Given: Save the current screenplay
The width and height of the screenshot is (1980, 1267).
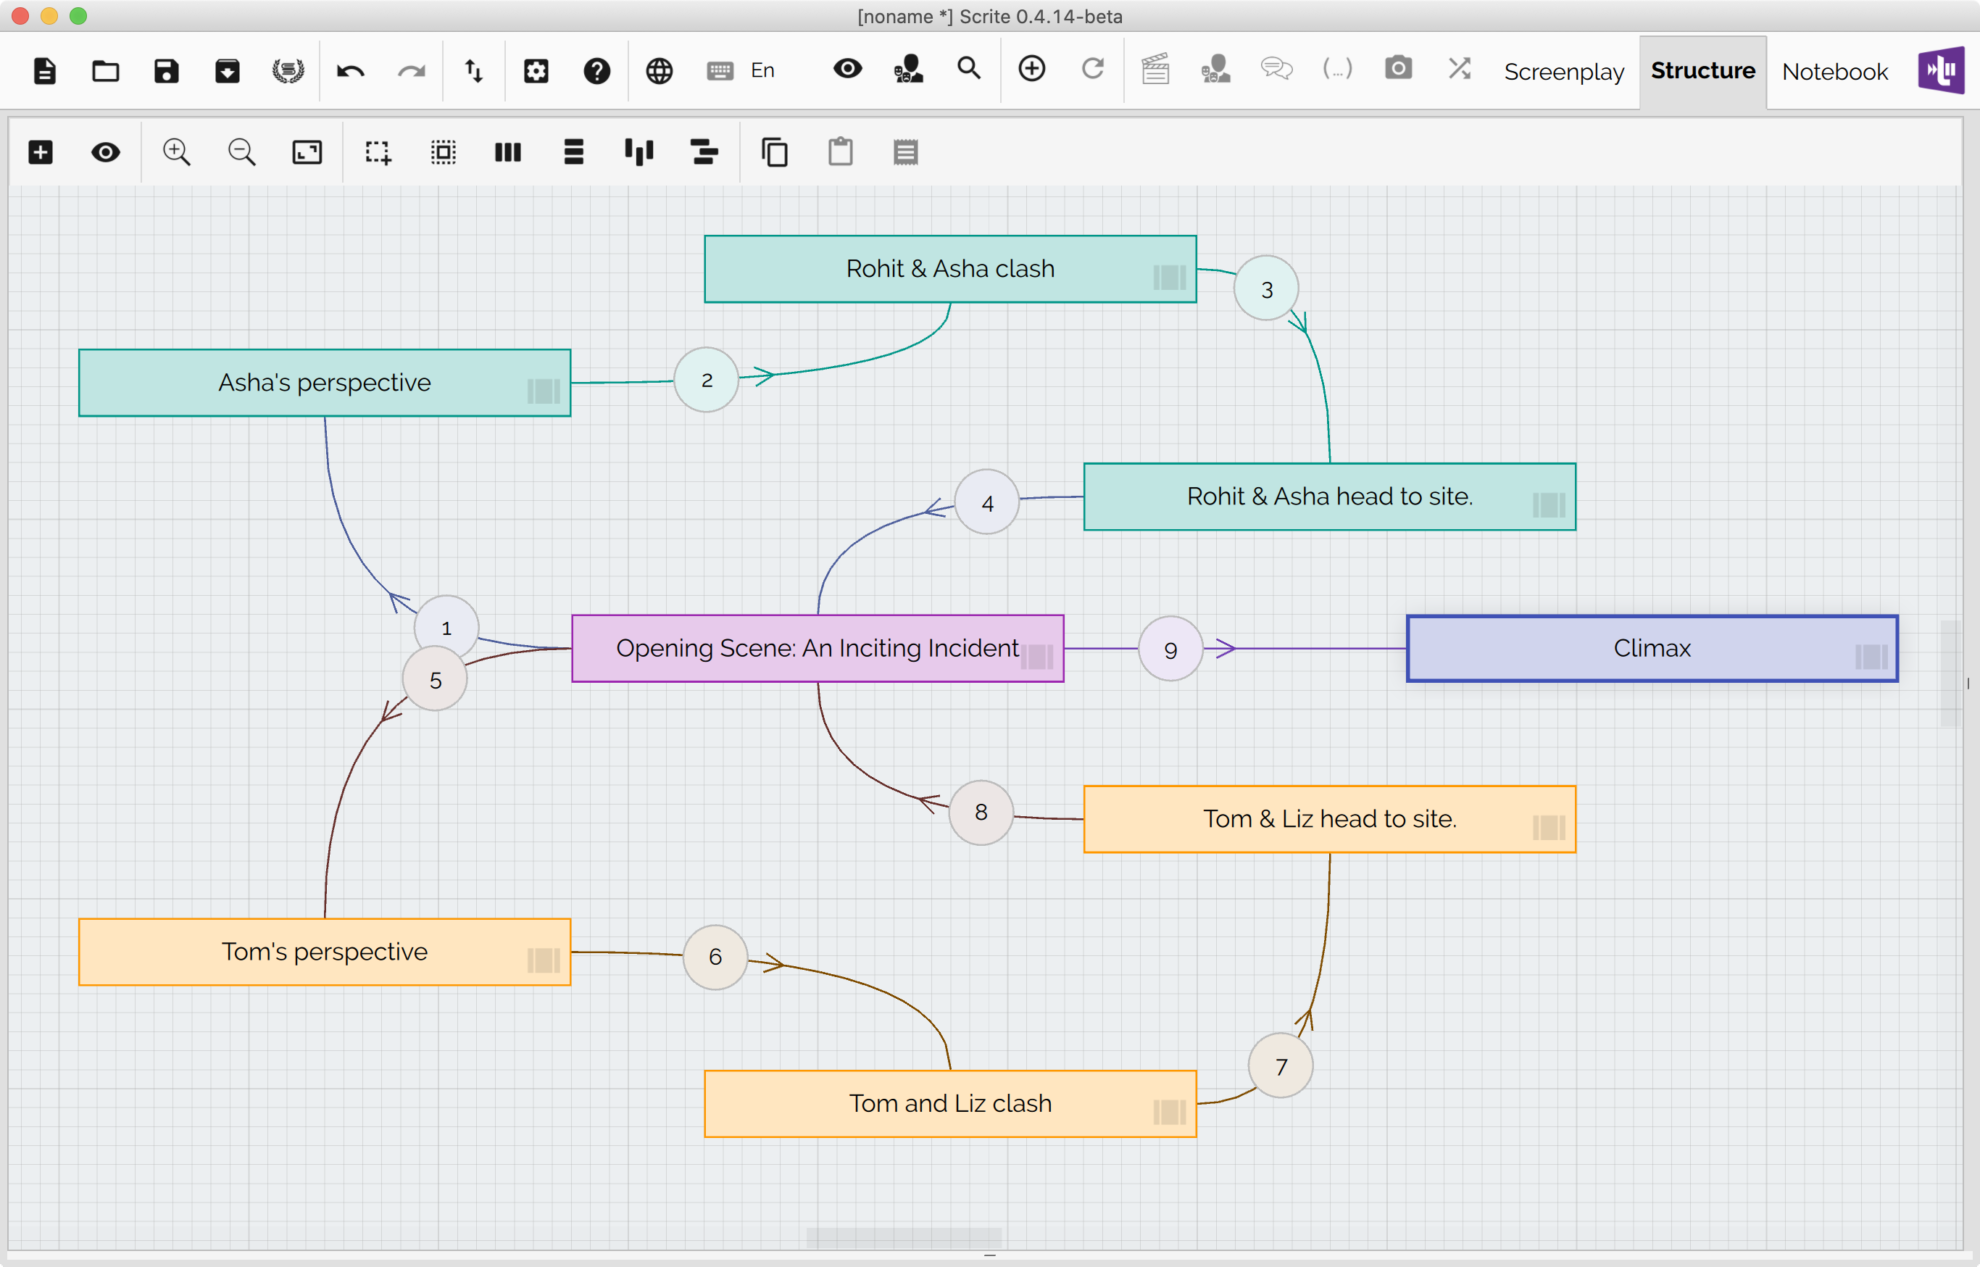Looking at the screenshot, I should coord(166,70).
